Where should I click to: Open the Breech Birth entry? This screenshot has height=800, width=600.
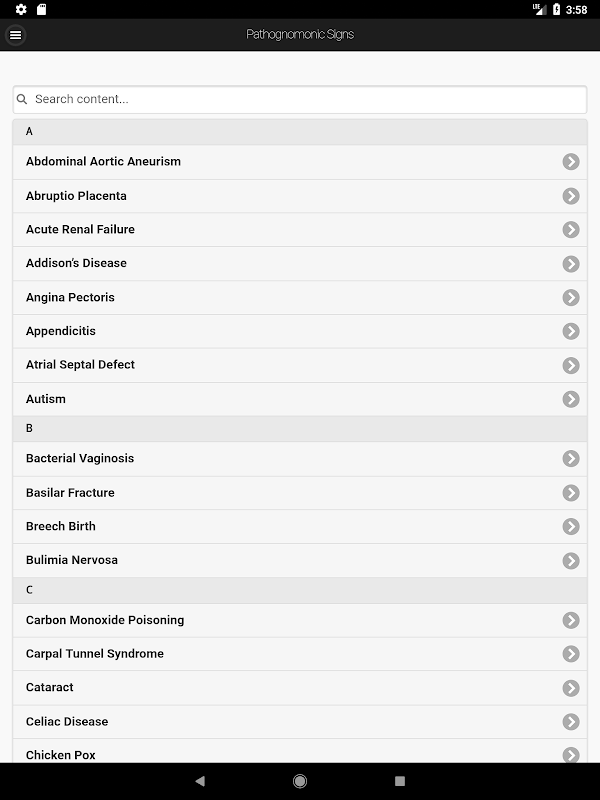tap(61, 526)
